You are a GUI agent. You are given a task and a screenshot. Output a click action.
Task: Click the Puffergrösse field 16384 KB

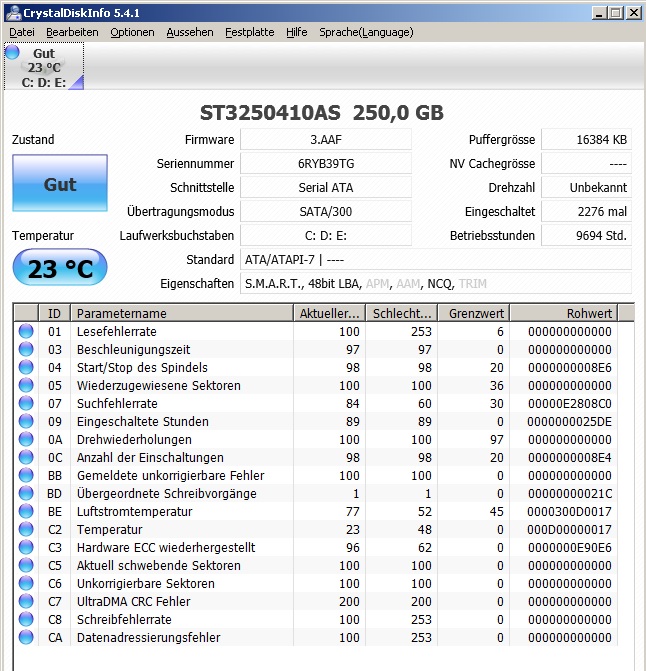(587, 140)
